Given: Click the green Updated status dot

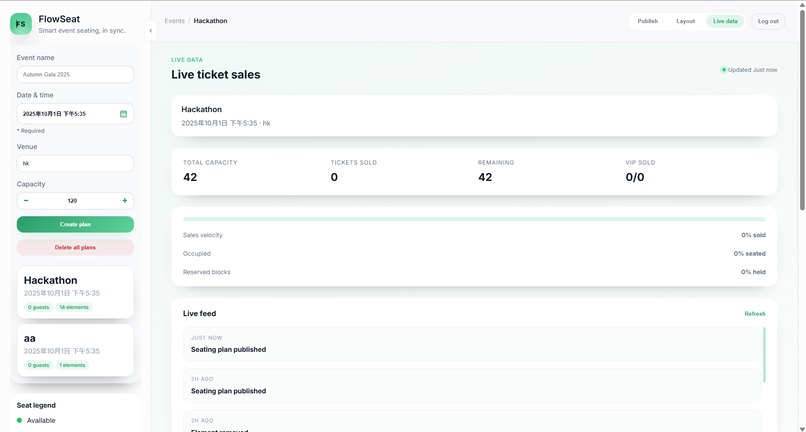Looking at the screenshot, I should tap(724, 70).
